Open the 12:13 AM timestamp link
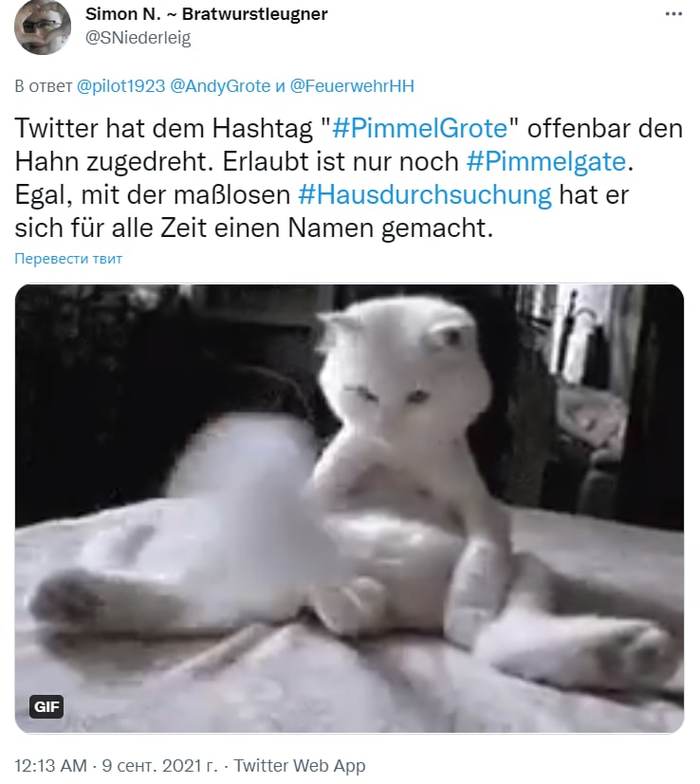The width and height of the screenshot is (700, 784). point(50,766)
